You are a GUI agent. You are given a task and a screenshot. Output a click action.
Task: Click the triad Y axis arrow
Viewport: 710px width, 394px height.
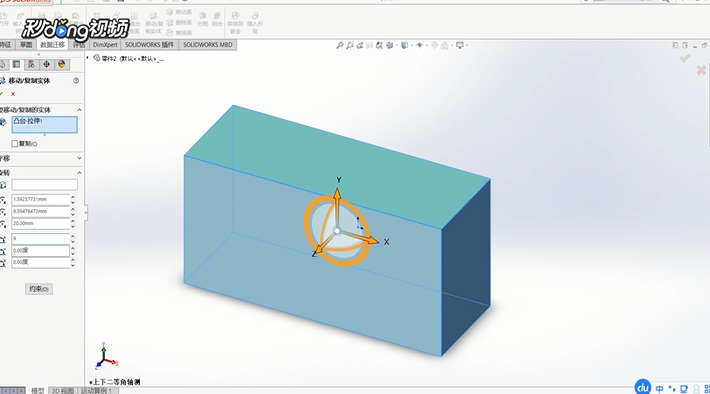pyautogui.click(x=337, y=196)
